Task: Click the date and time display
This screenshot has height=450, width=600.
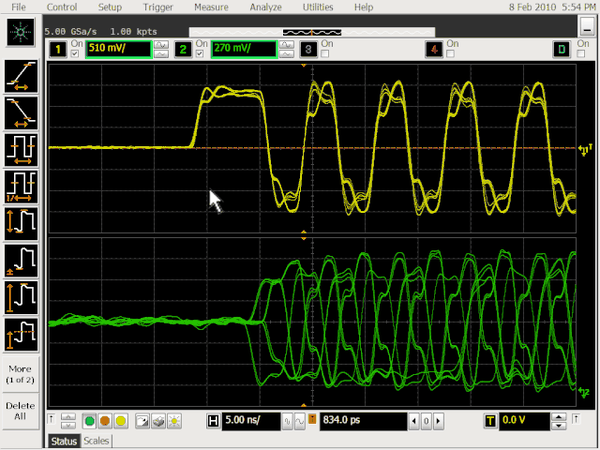Action: 552,7
